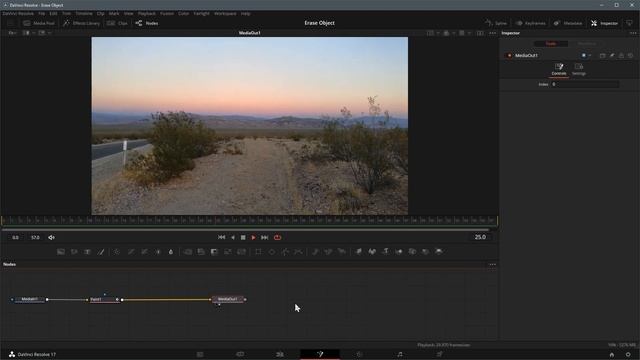Add a Polygon mask node
The height and width of the screenshot is (360, 640).
[x=285, y=252]
